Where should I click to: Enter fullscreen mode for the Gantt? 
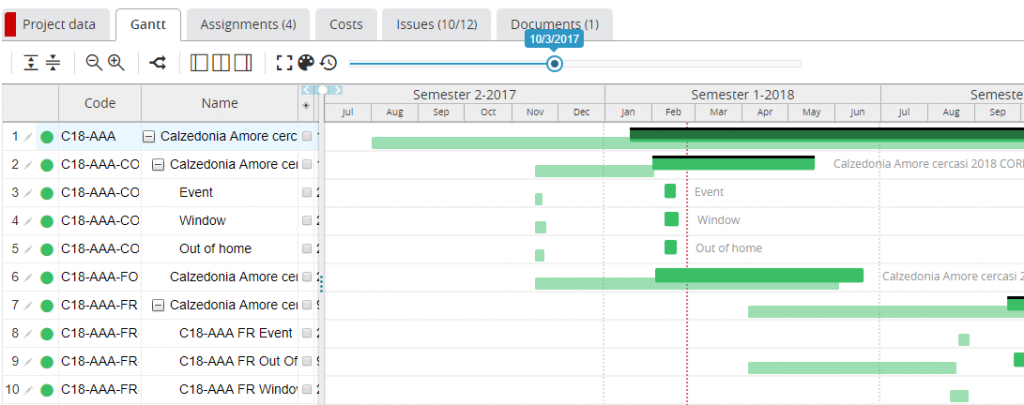(x=285, y=63)
